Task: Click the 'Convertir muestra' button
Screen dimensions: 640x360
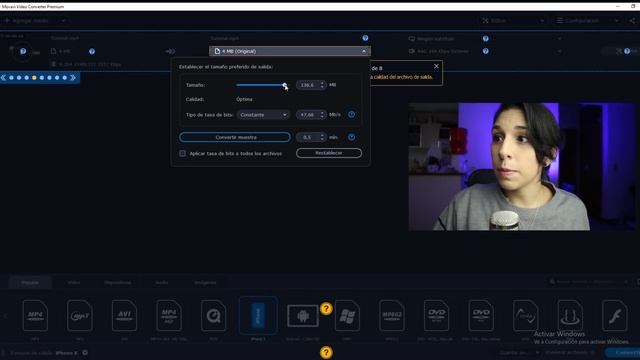Action: (x=235, y=137)
